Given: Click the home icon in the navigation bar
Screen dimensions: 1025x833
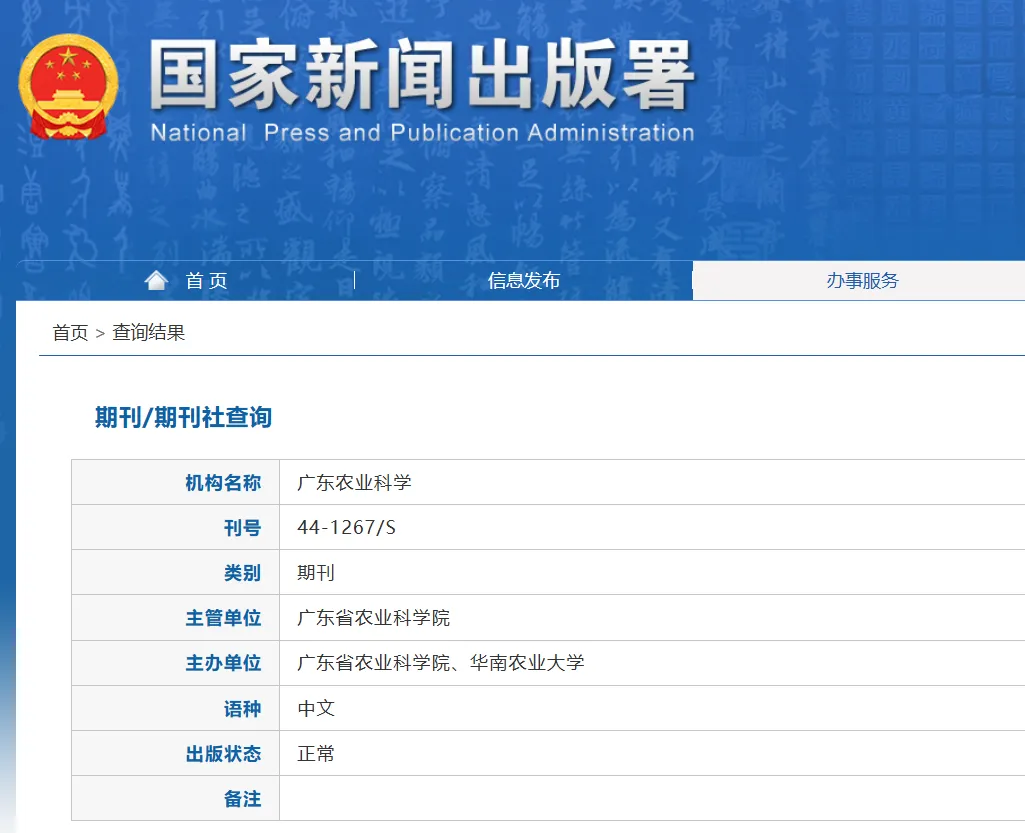Looking at the screenshot, I should point(156,280).
